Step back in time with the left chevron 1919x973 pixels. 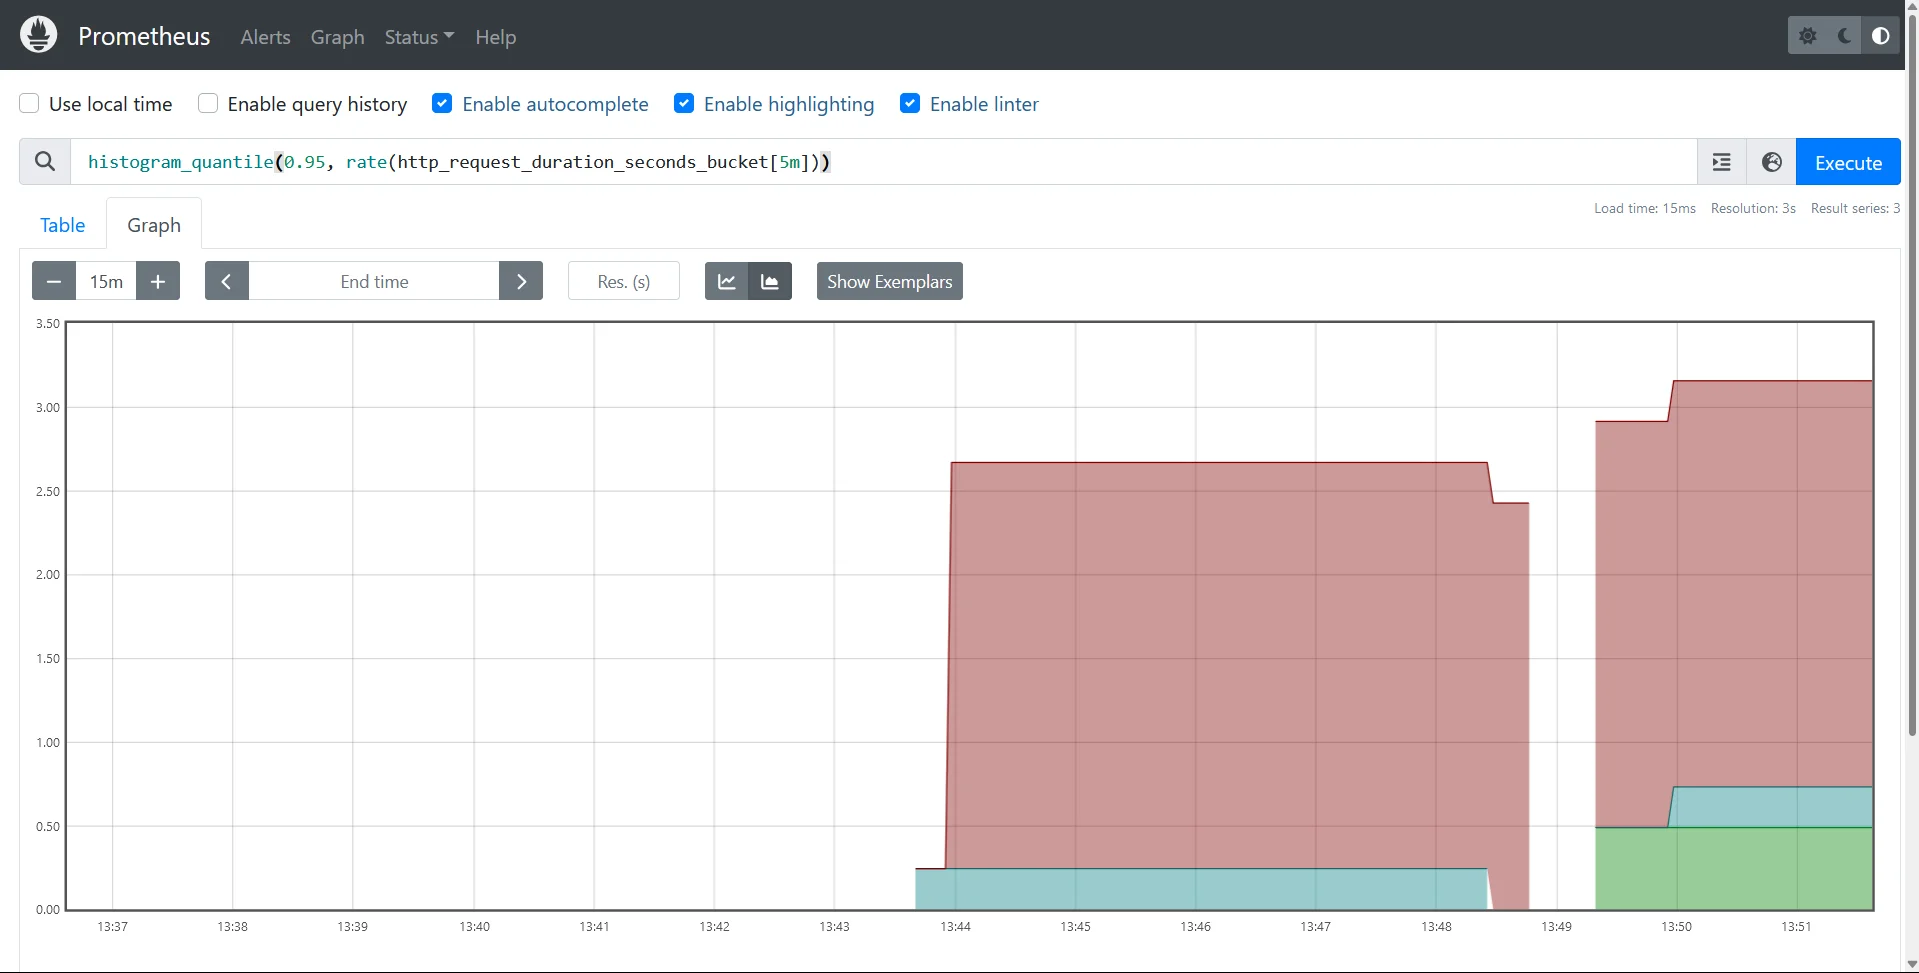tap(226, 281)
